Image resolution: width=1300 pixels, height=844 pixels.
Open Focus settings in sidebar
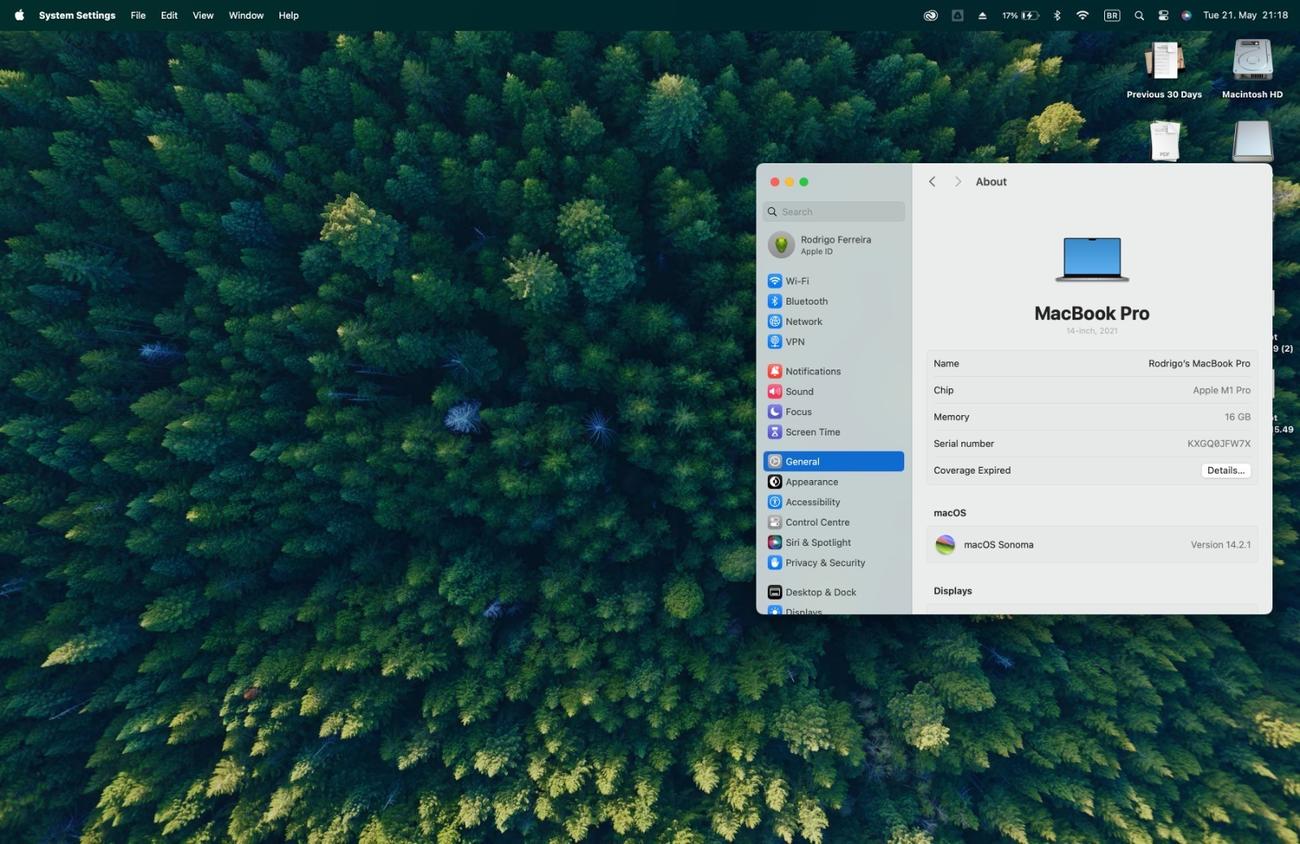(833, 412)
